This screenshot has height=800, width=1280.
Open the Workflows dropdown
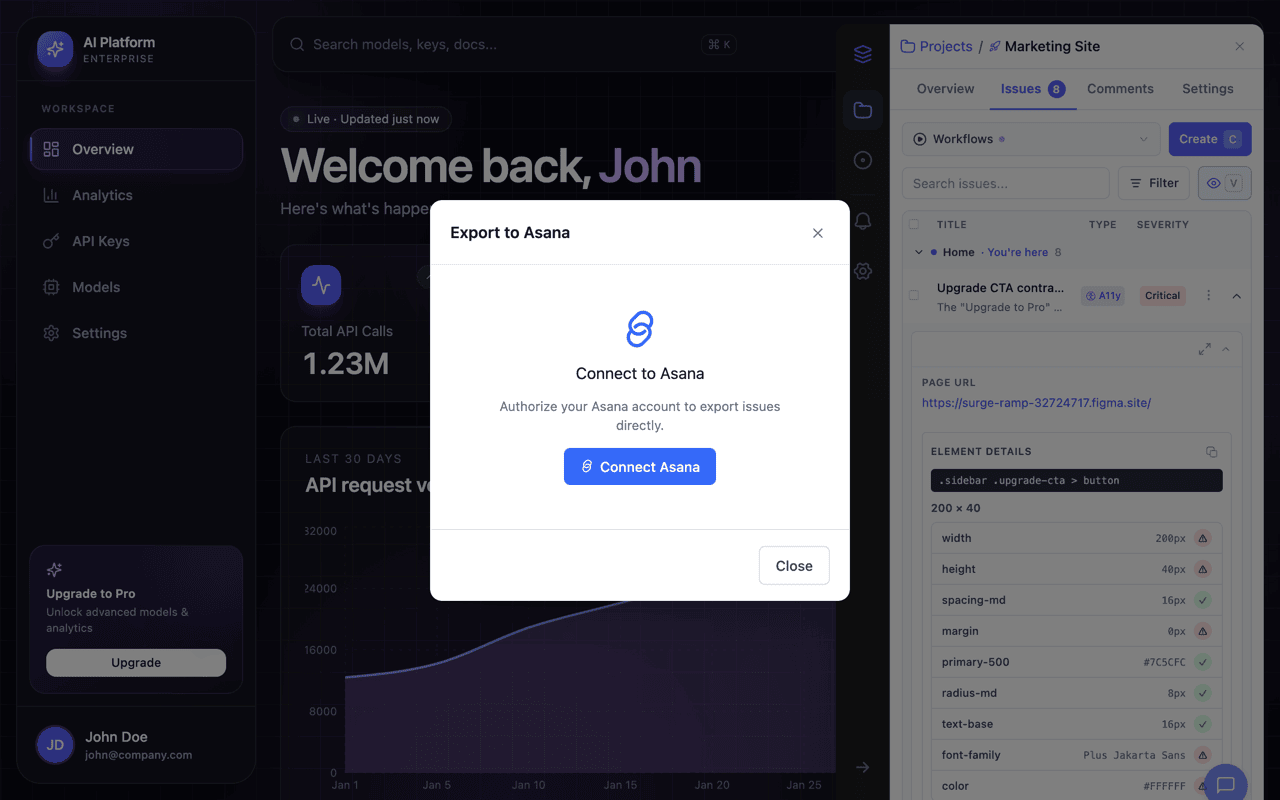(1031, 139)
